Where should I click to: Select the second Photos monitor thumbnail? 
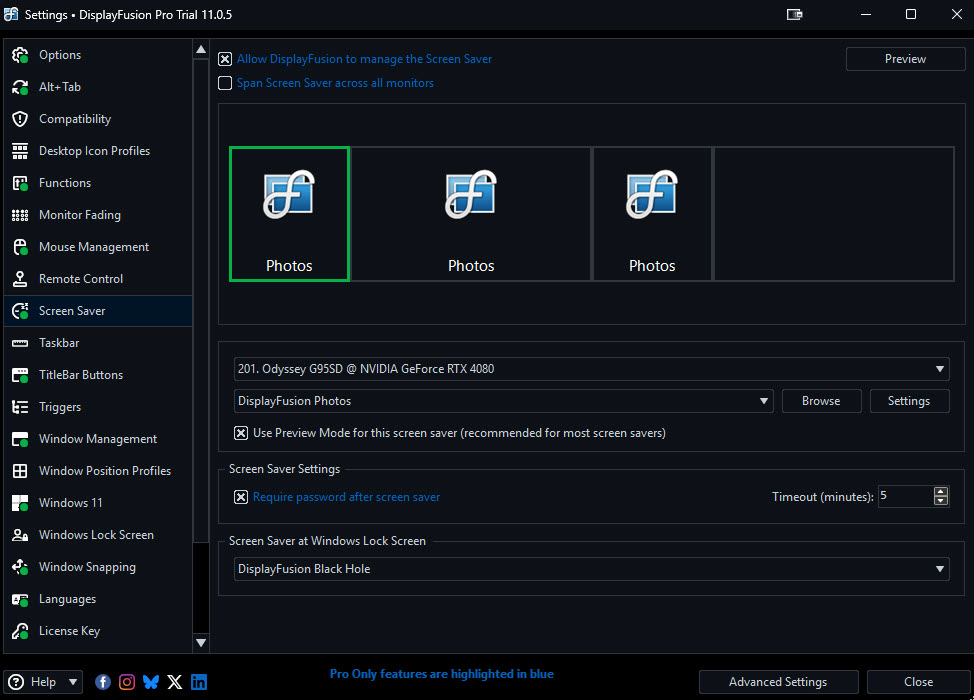(471, 214)
